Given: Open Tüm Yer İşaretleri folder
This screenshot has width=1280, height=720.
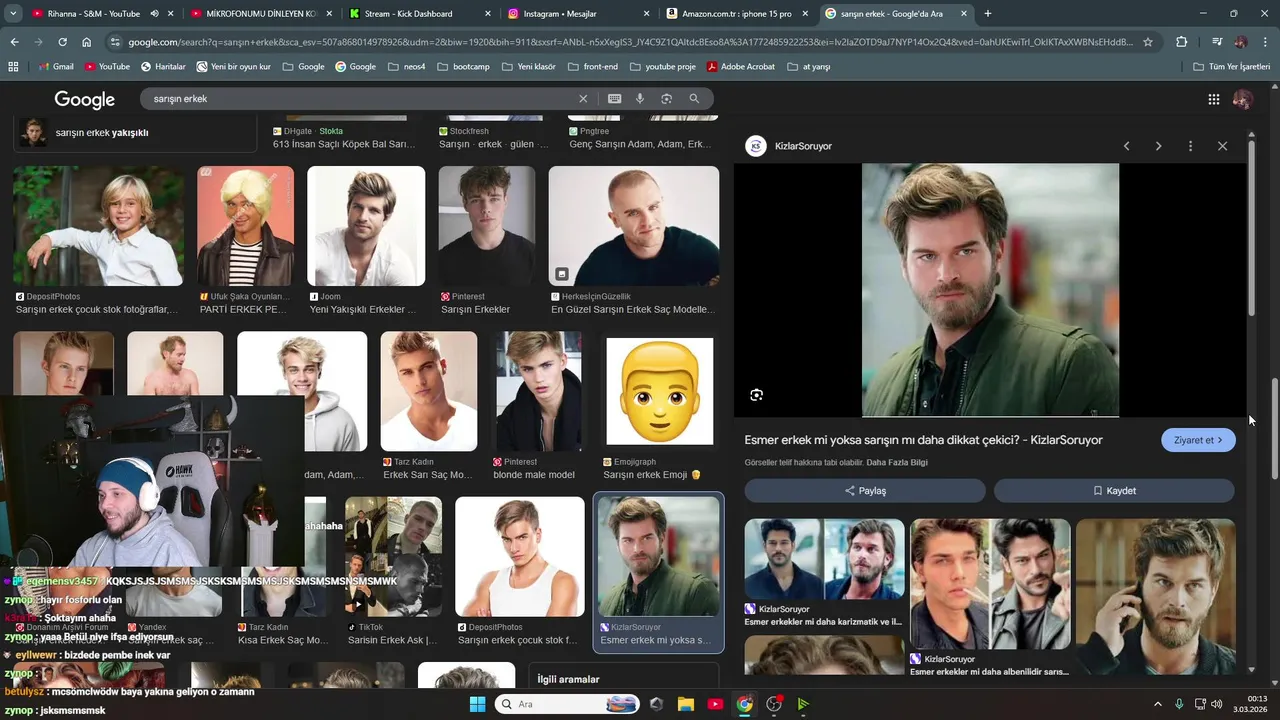Looking at the screenshot, I should [x=1232, y=67].
